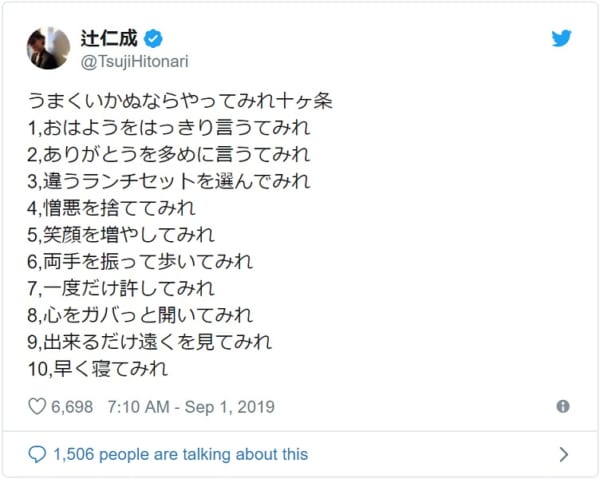Click line 1 about おはよう
Viewport: 600px width, 479px height.
coord(169,128)
